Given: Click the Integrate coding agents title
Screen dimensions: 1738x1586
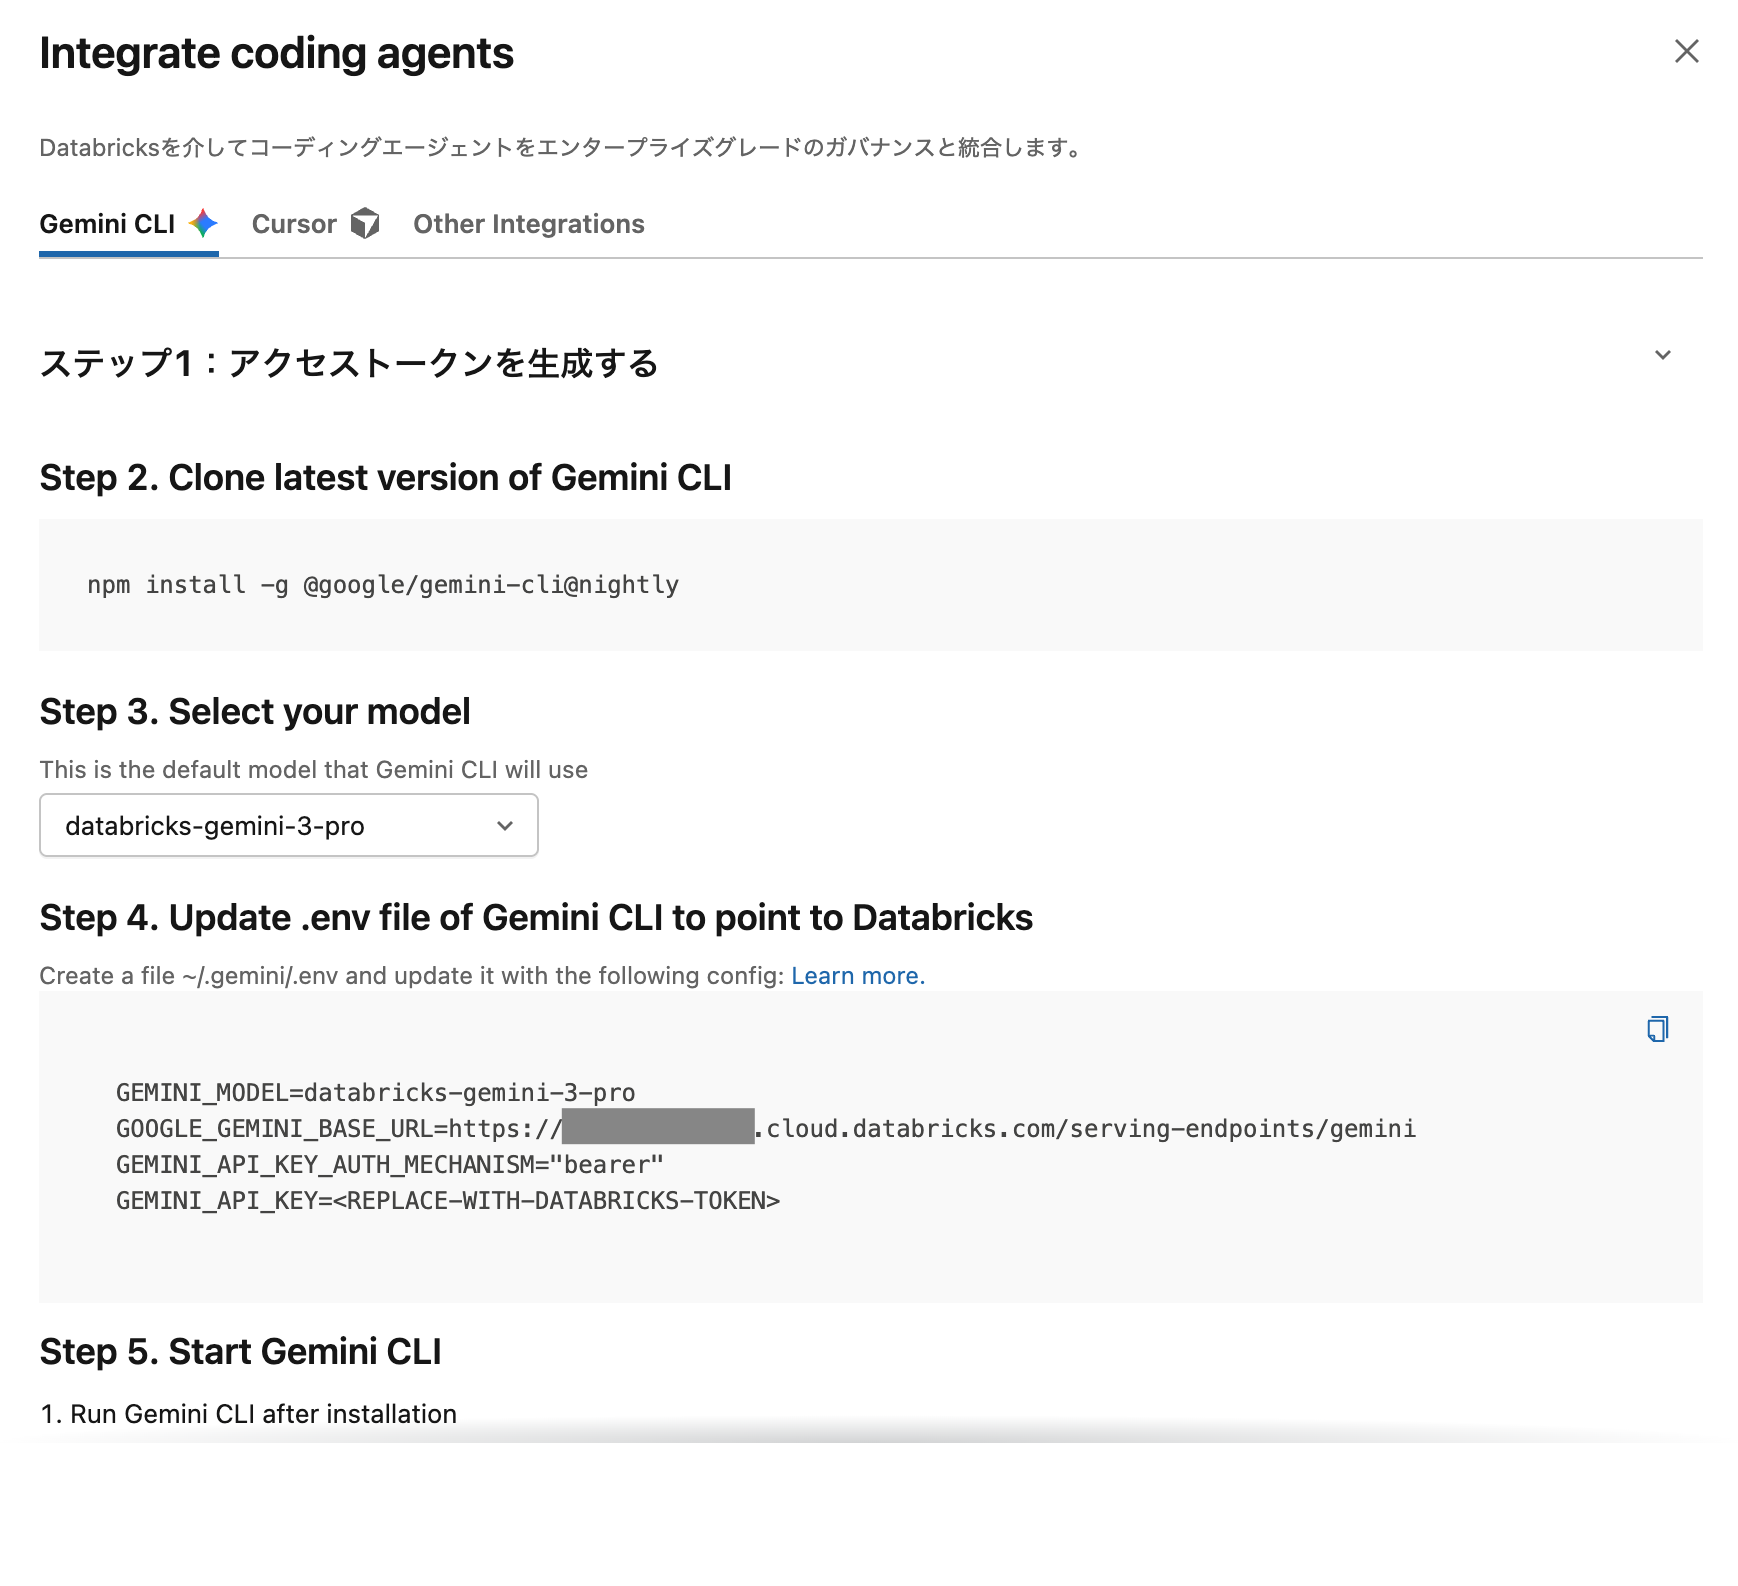Looking at the screenshot, I should tap(276, 54).
